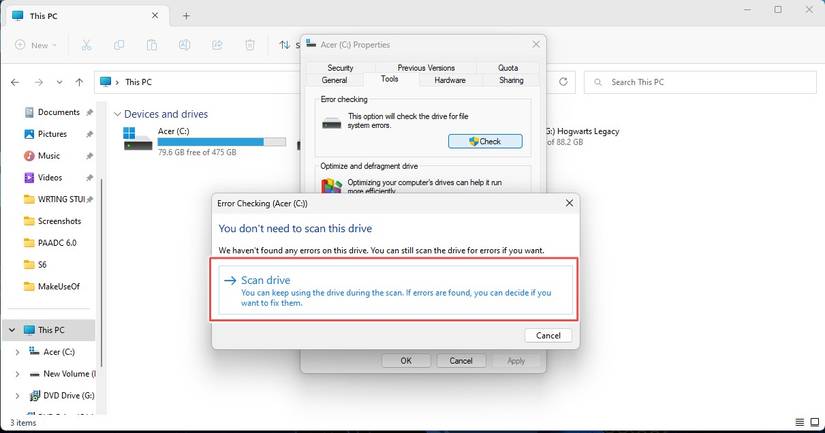
Task: Close the This PC tab
Action: [x=155, y=16]
